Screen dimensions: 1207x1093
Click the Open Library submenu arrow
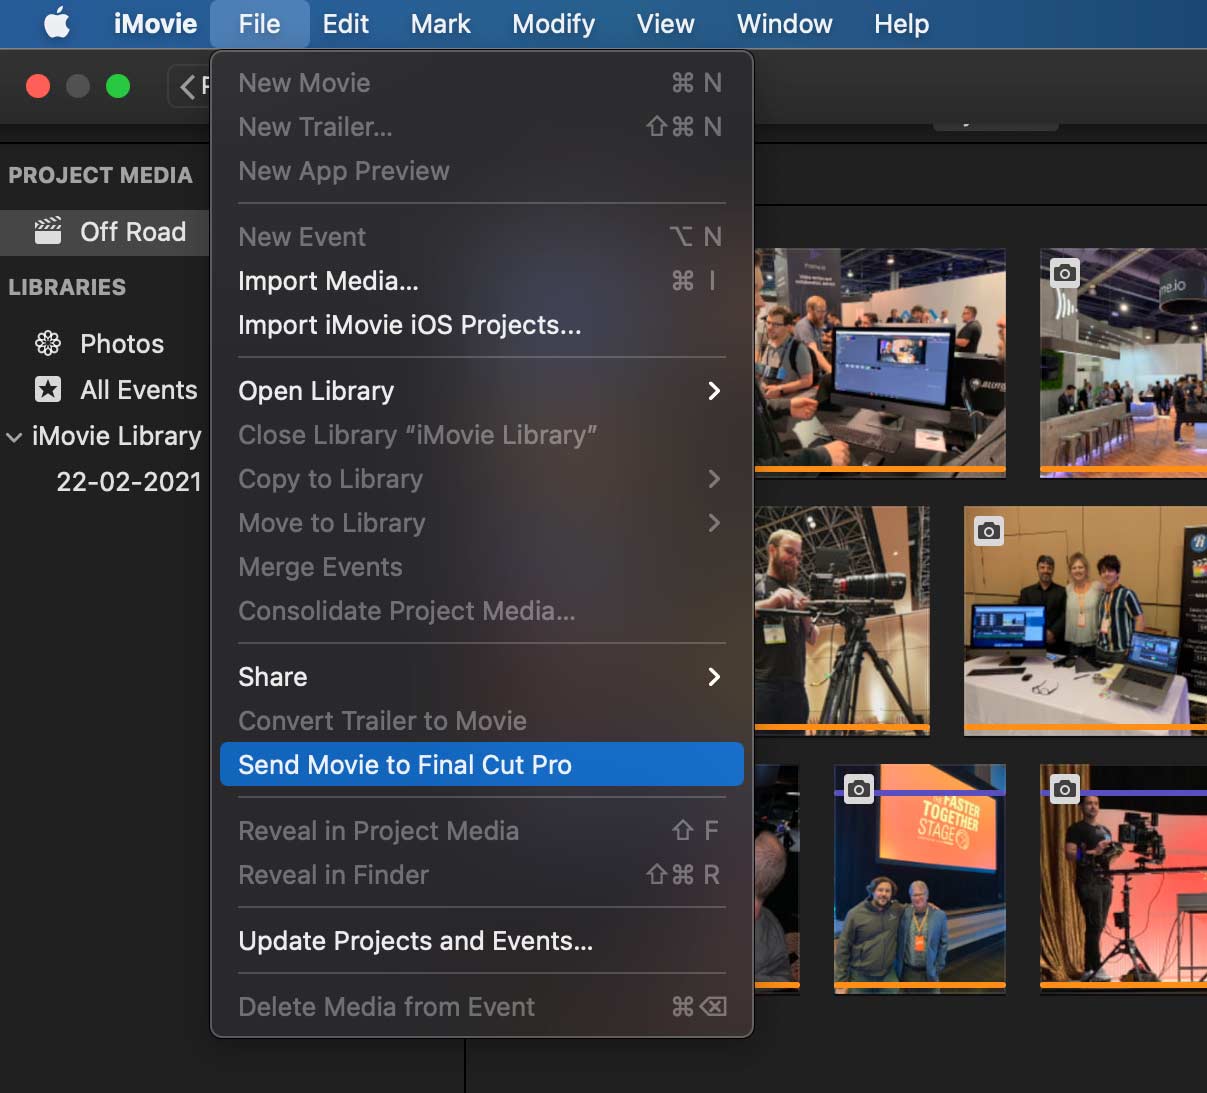[714, 391]
